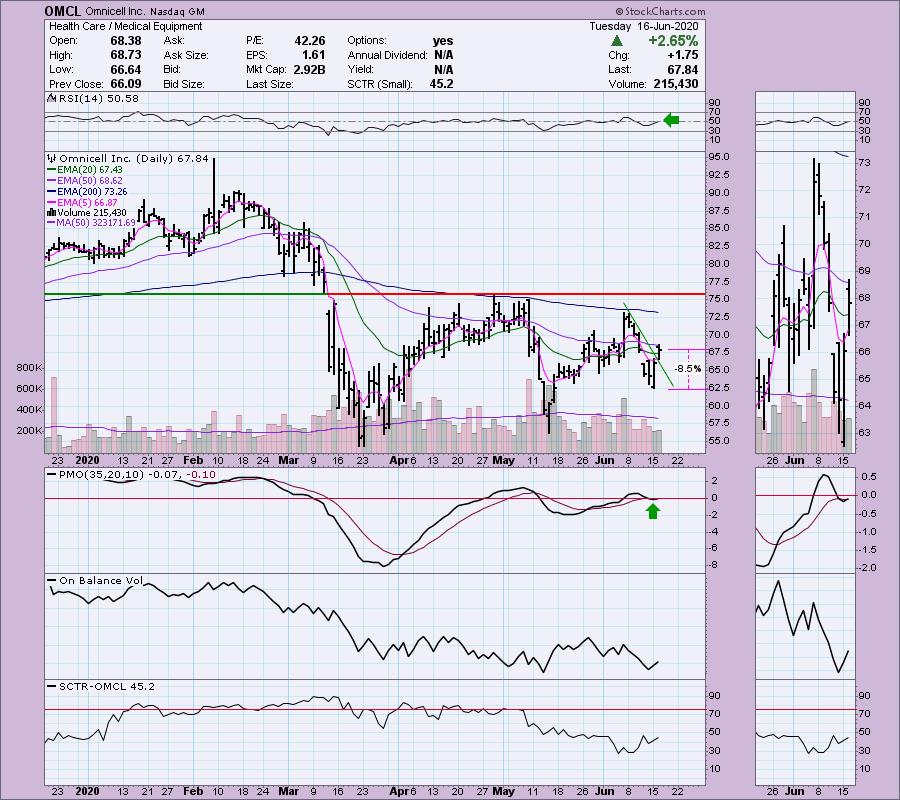The width and height of the screenshot is (900, 800).
Task: Click the High value 68.73
Action: tap(126, 55)
